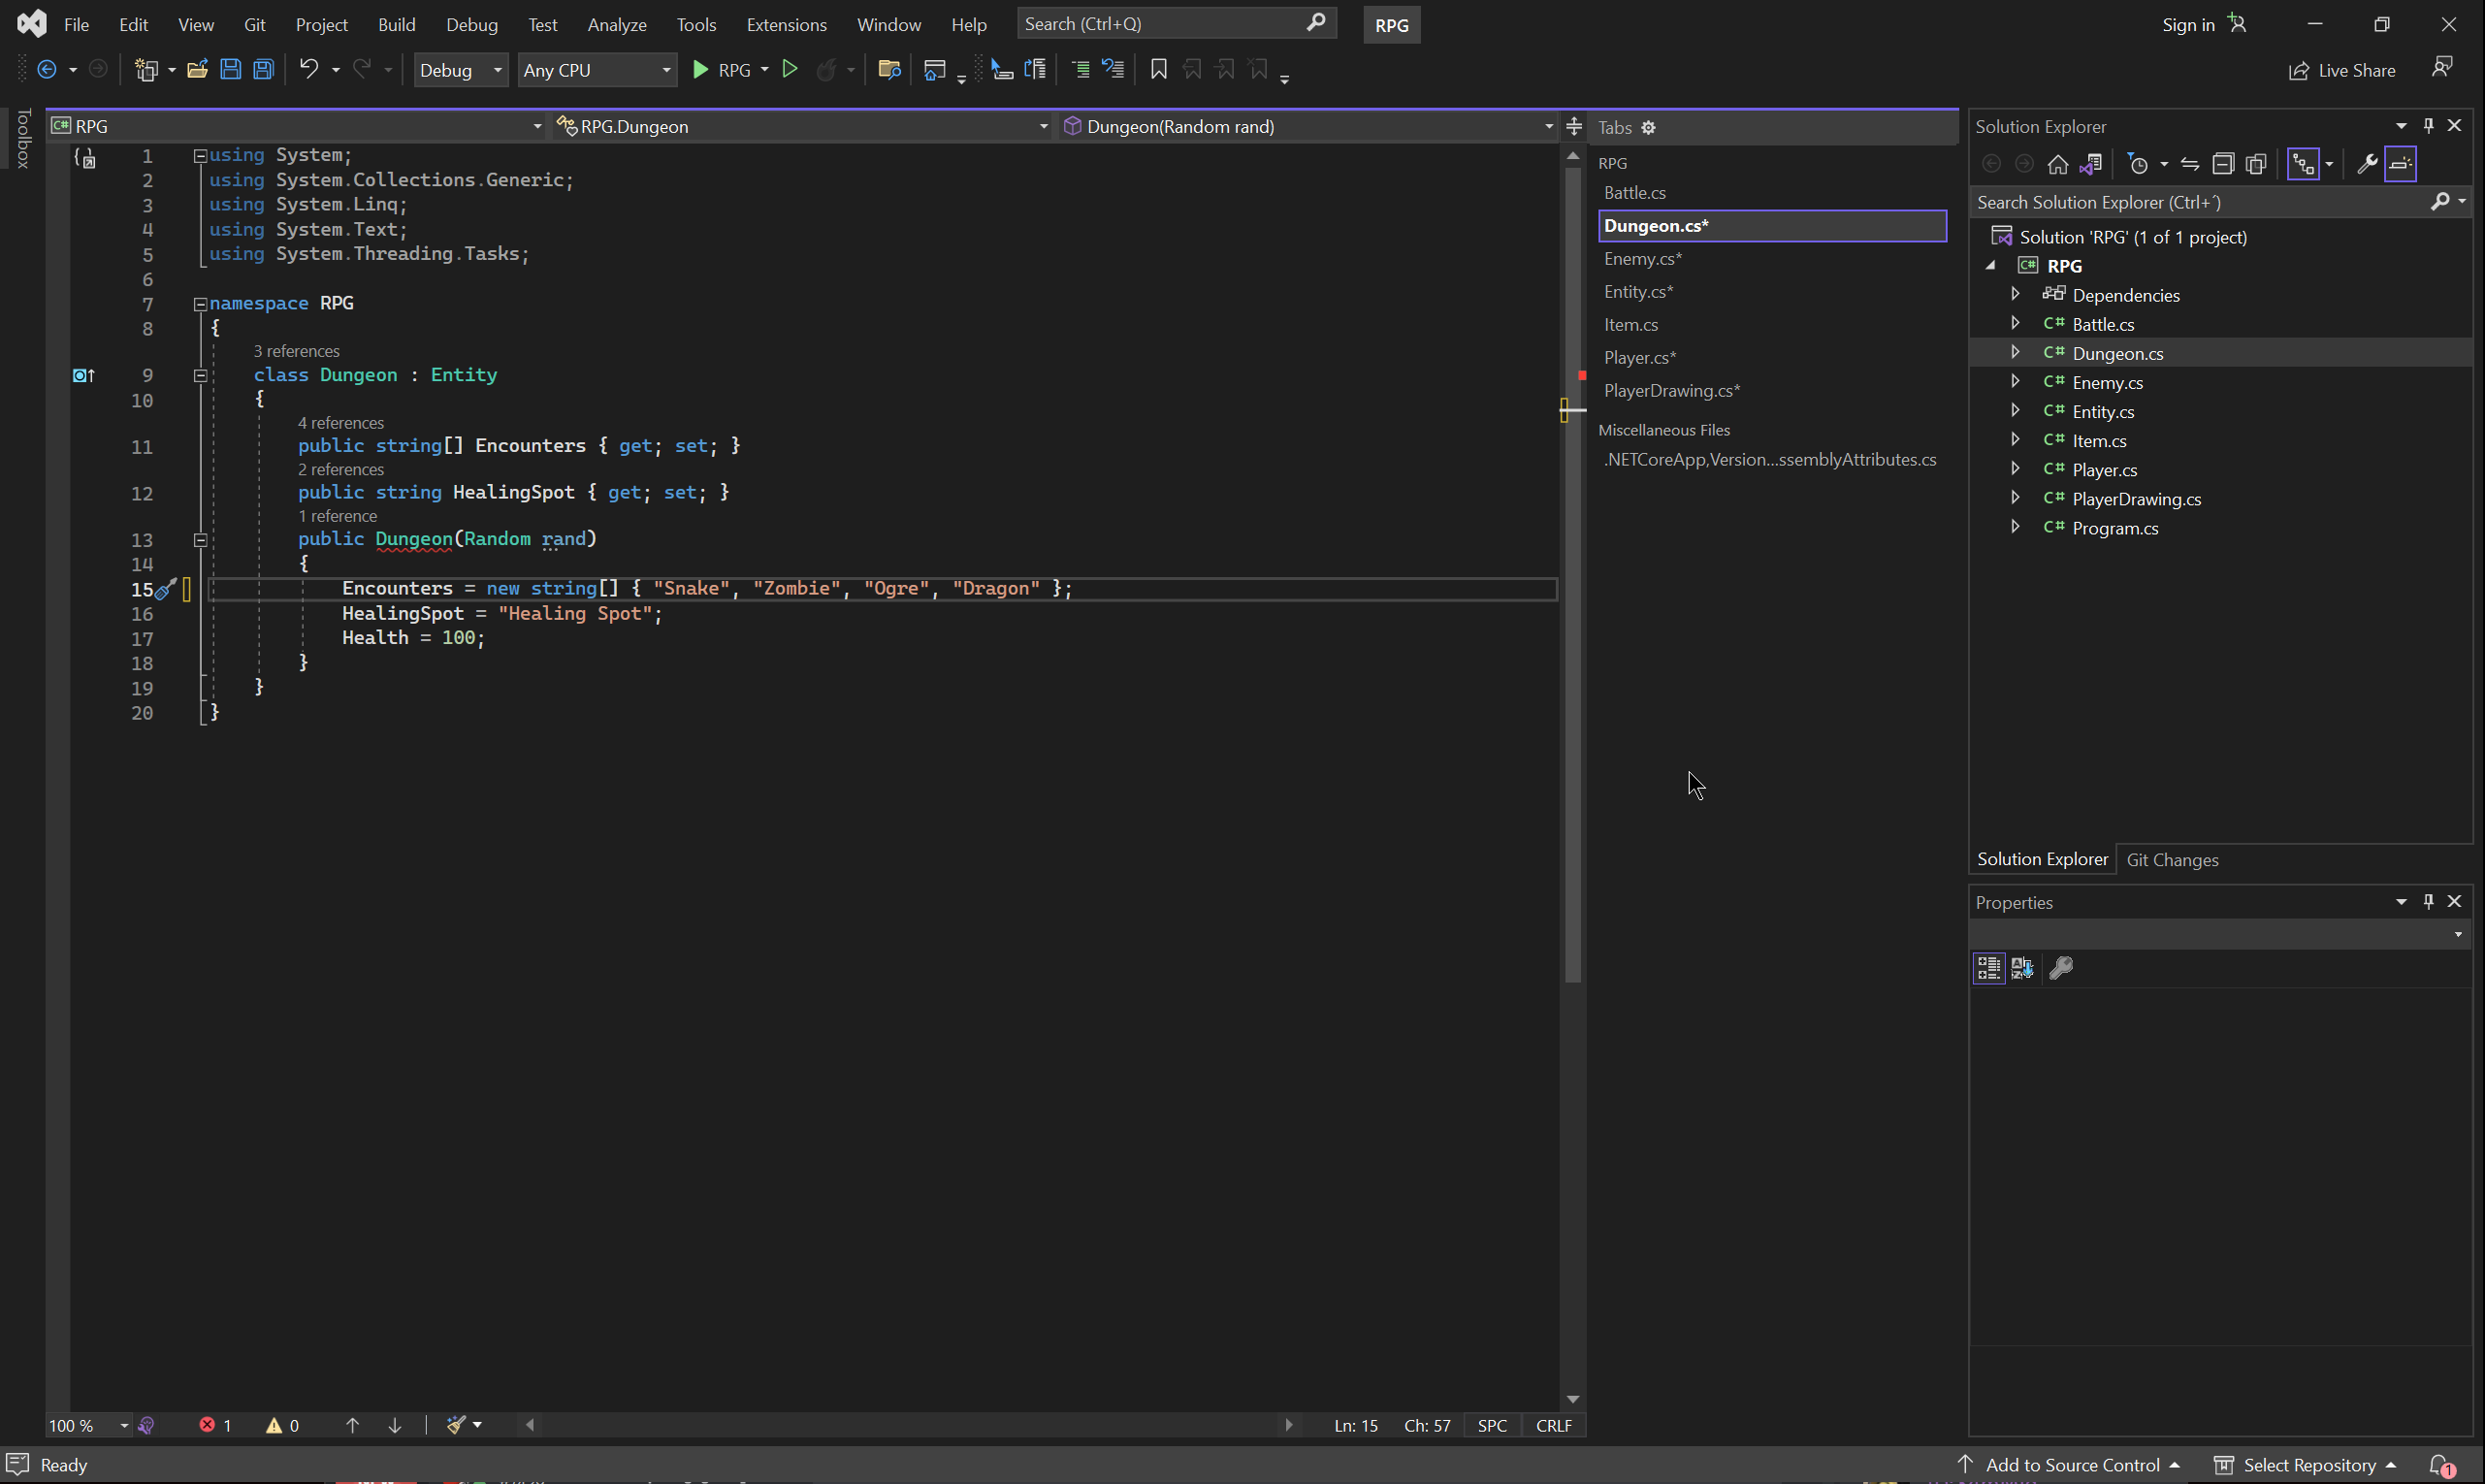2485x1484 pixels.
Task: Toggle the Show All Files view button
Action: point(2256,164)
